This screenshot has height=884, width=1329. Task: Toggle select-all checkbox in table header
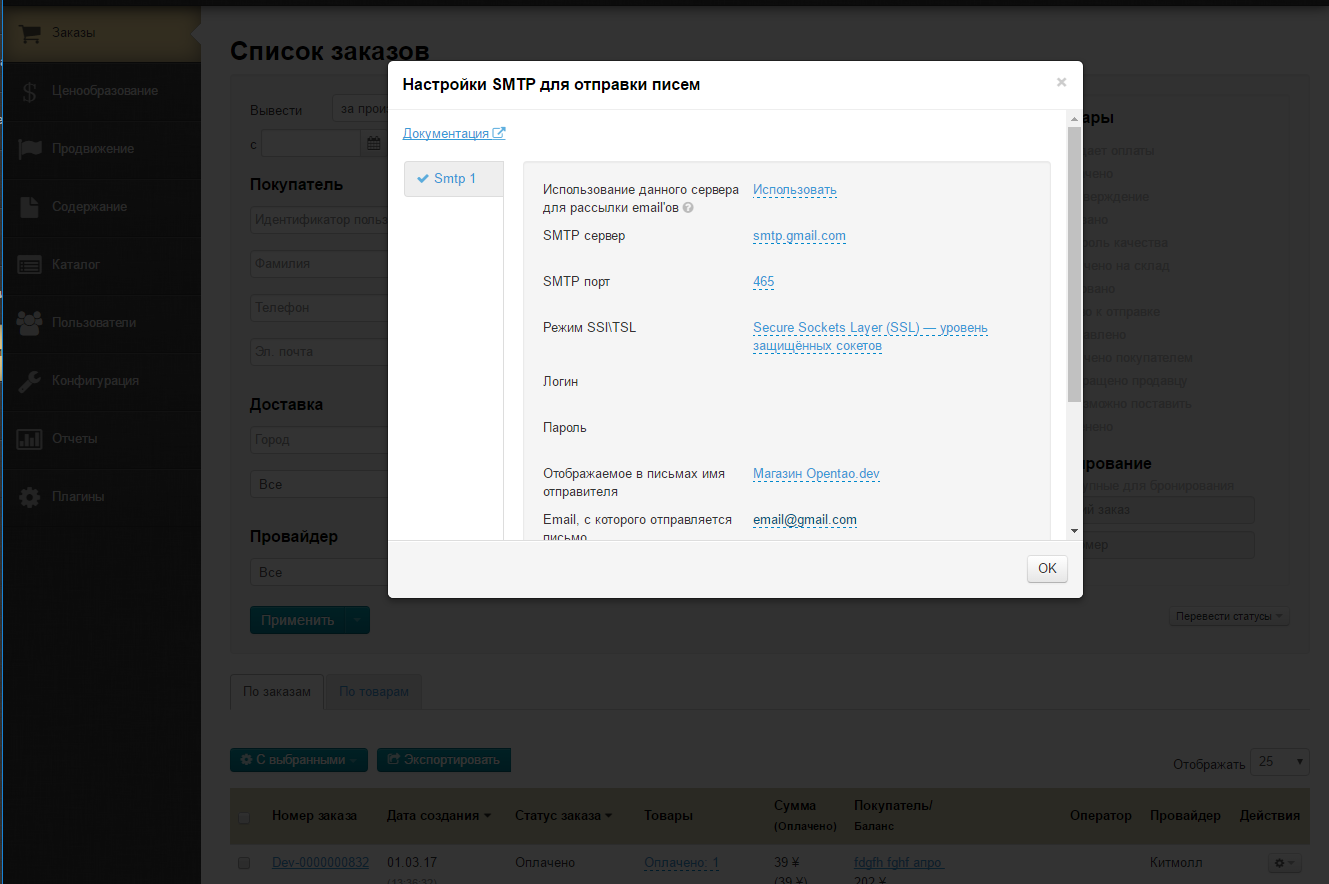coord(244,818)
